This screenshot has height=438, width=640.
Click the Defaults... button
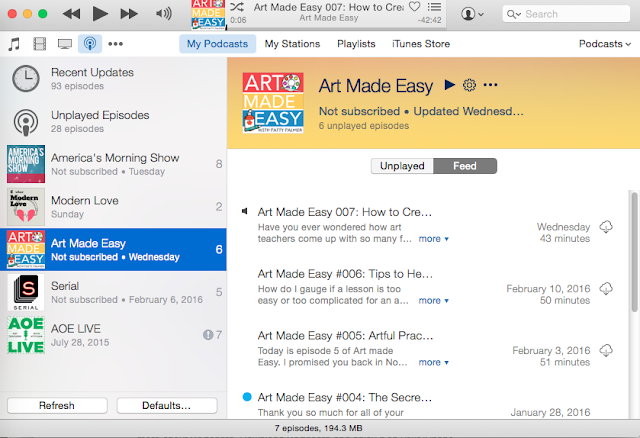pyautogui.click(x=167, y=405)
